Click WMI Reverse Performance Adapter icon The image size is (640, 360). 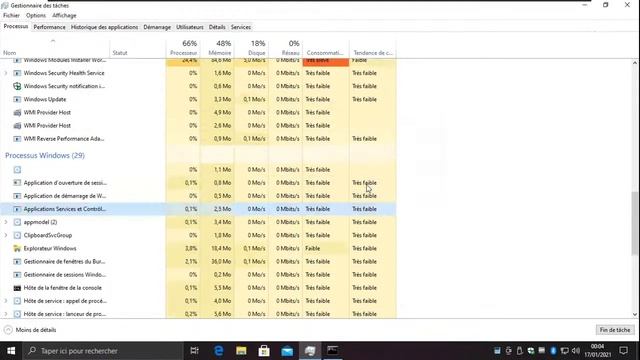click(x=17, y=139)
